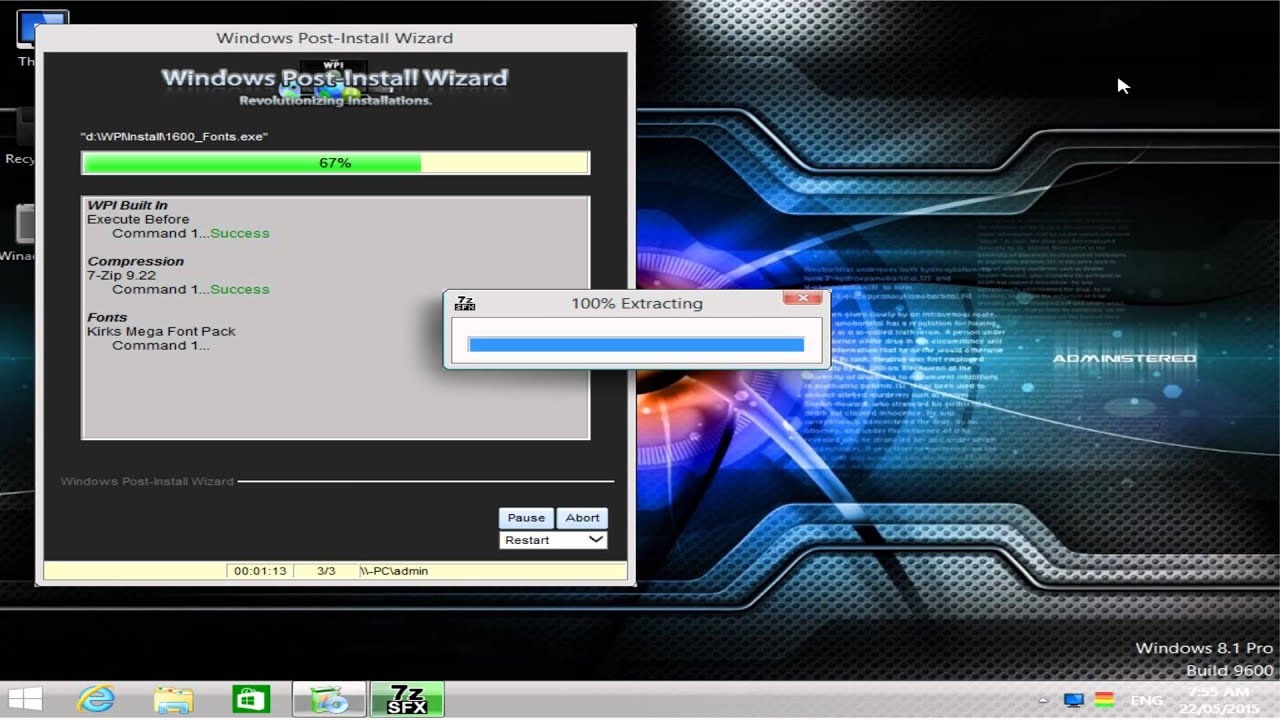
Task: Select the "7-Zip 9.22" entry
Action: point(121,275)
